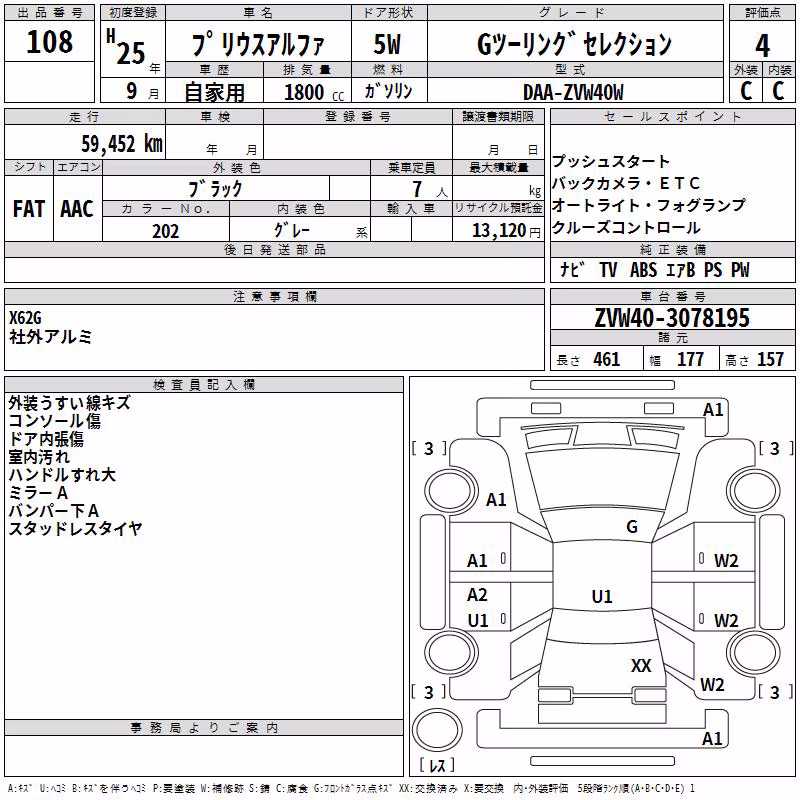Viewport: 800px width, 800px height.
Task: Select the exterior grade C under 外装
Action: pyautogui.click(x=746, y=91)
